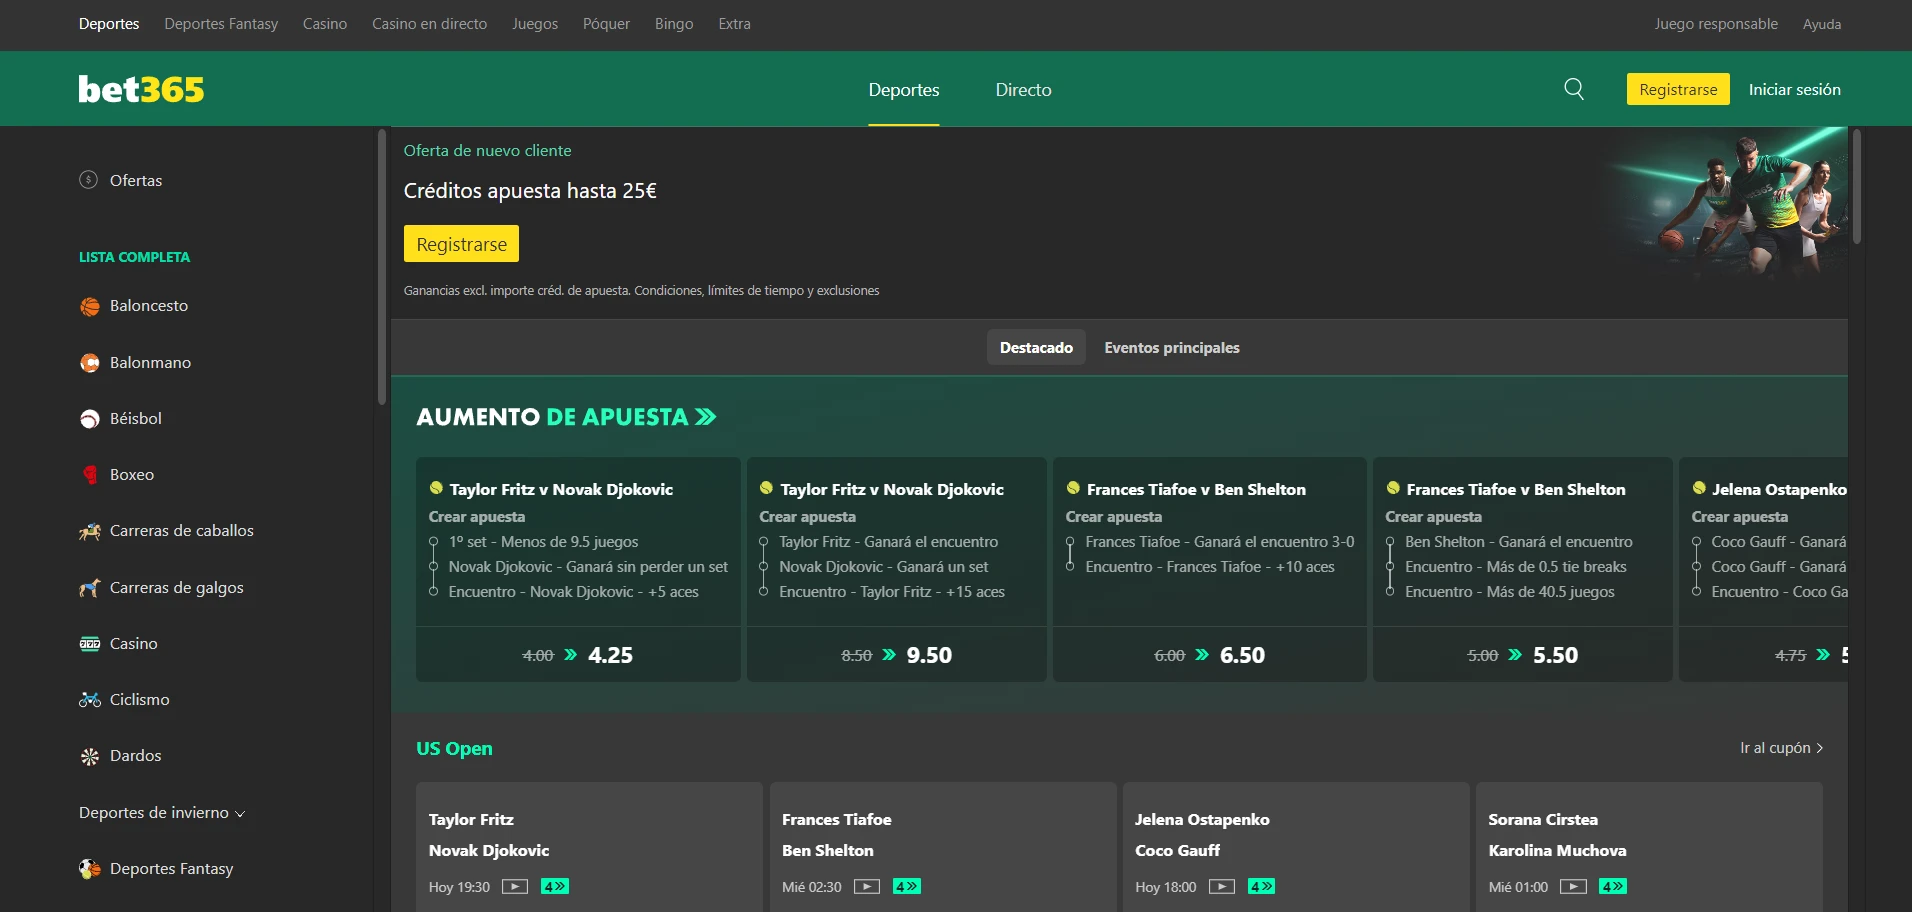Open Jelena Ostapenko bet boost card
Viewport: 1912px width, 912px height.
pos(1763,570)
